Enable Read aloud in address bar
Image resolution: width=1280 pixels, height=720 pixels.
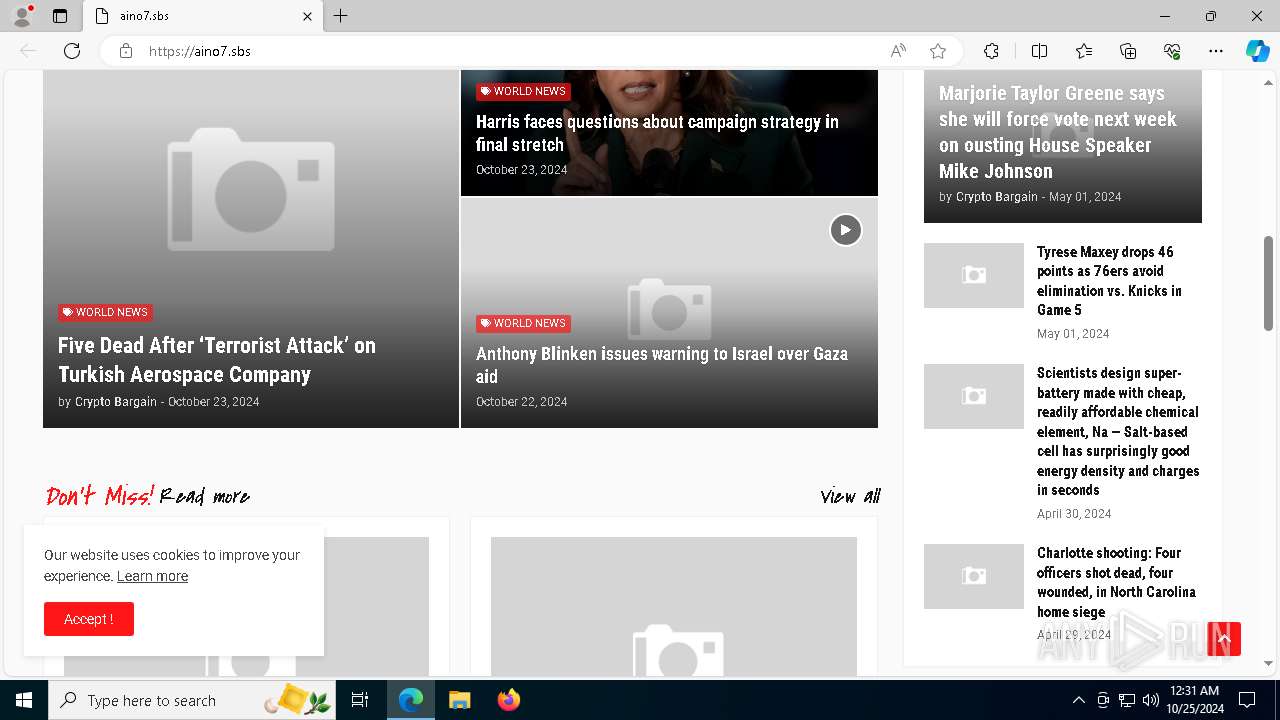pyautogui.click(x=898, y=51)
